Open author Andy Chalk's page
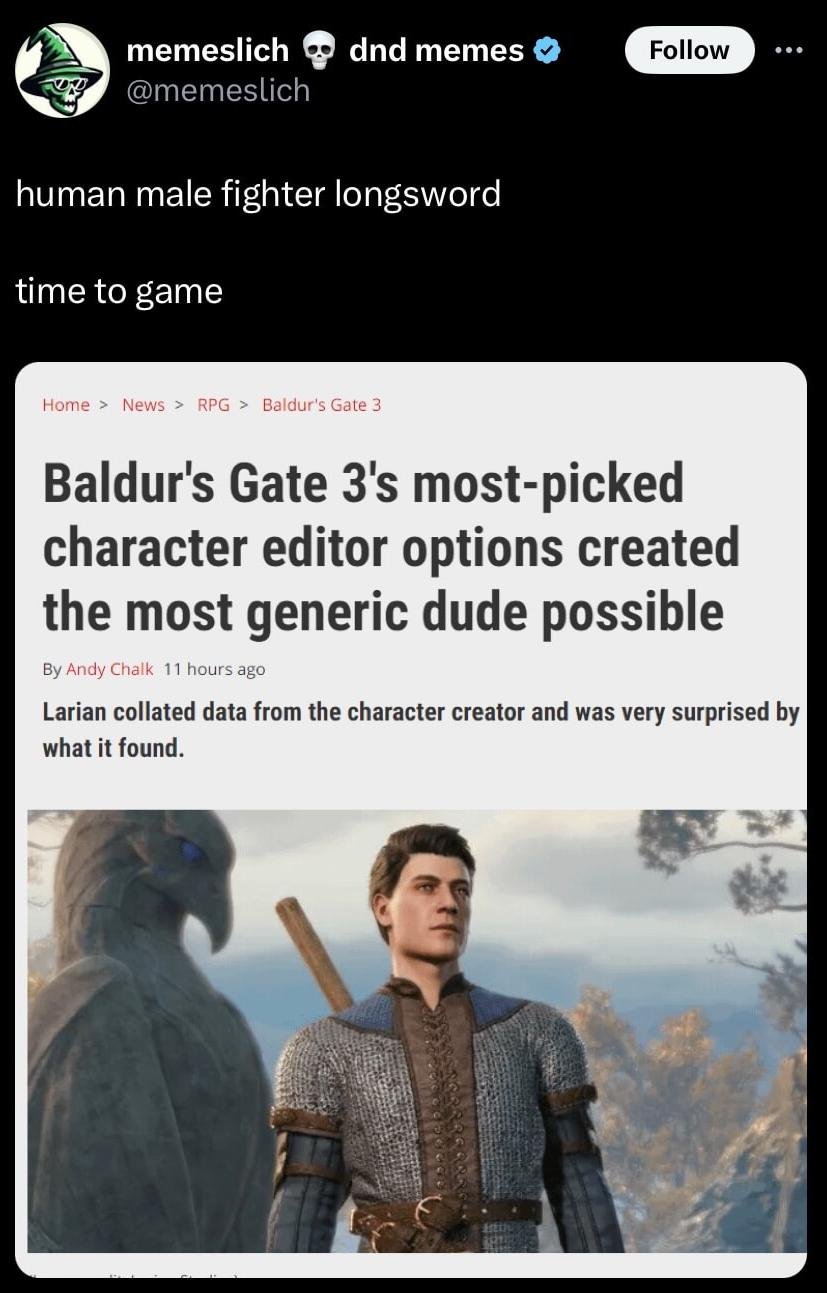 pos(109,669)
